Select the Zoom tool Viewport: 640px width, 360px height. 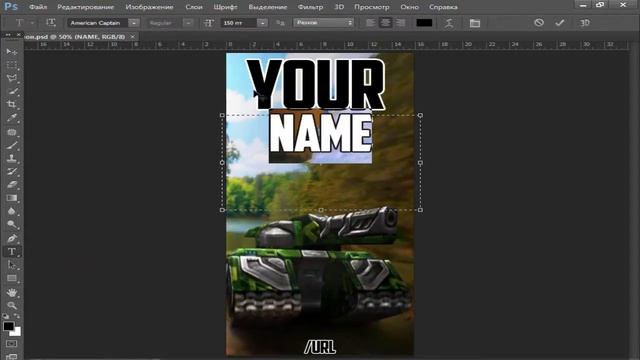tap(12, 305)
